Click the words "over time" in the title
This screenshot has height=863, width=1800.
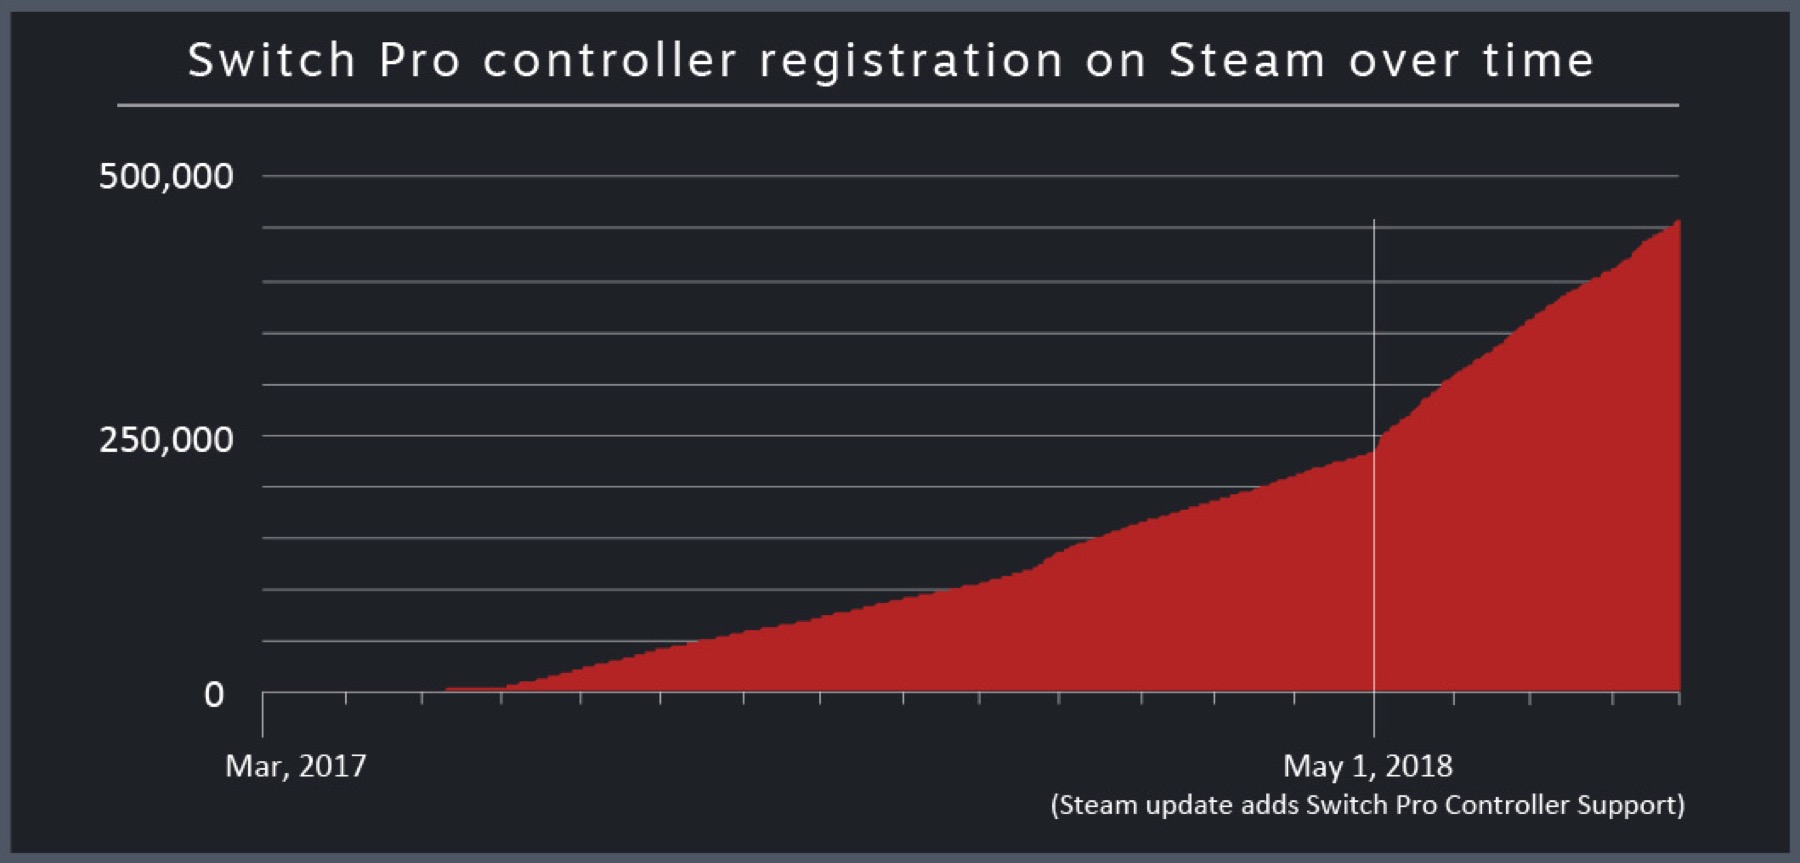pos(1470,60)
